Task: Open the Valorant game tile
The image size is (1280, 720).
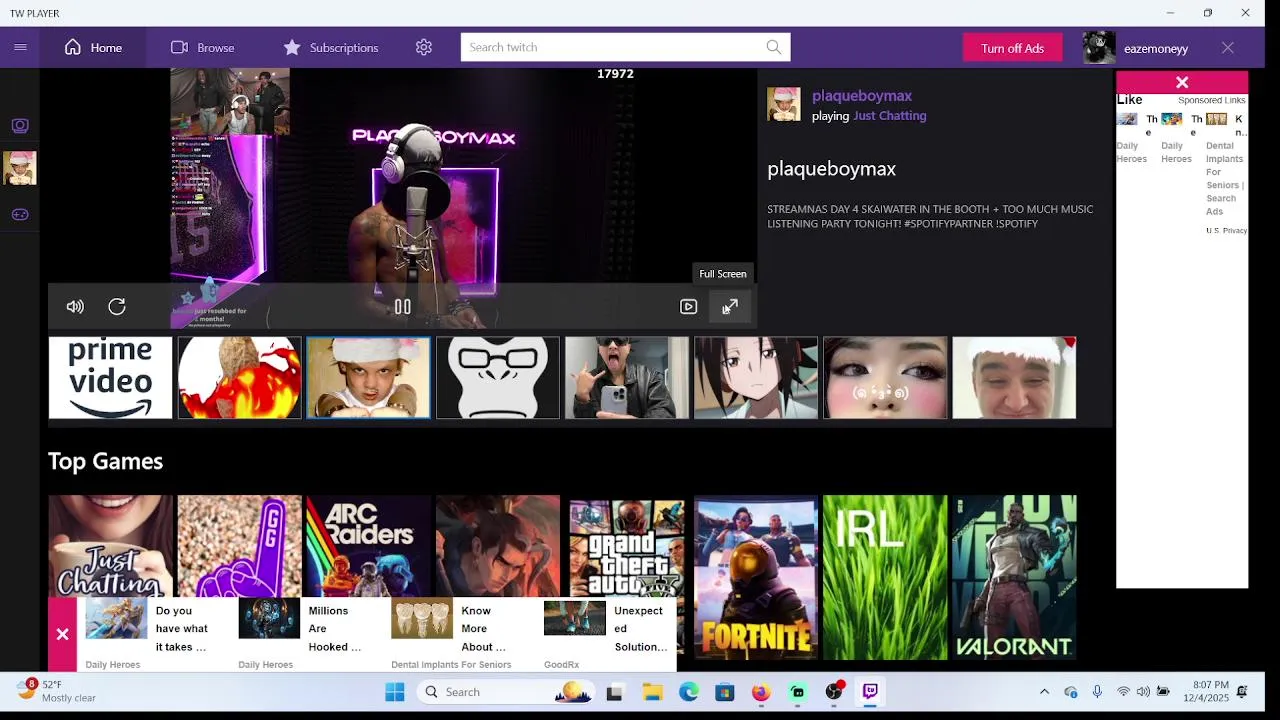Action: 1014,577
